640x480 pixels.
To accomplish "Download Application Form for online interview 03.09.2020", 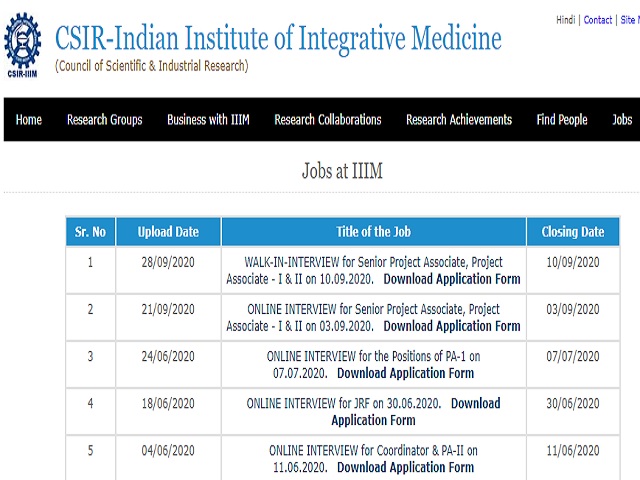I will tap(452, 326).
